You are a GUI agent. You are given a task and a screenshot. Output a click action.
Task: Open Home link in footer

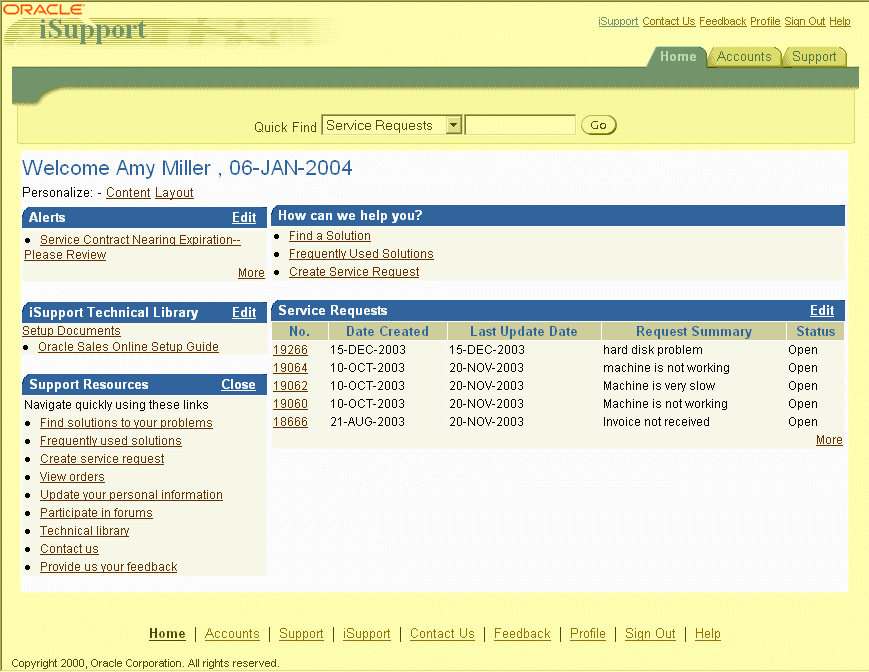pos(167,633)
